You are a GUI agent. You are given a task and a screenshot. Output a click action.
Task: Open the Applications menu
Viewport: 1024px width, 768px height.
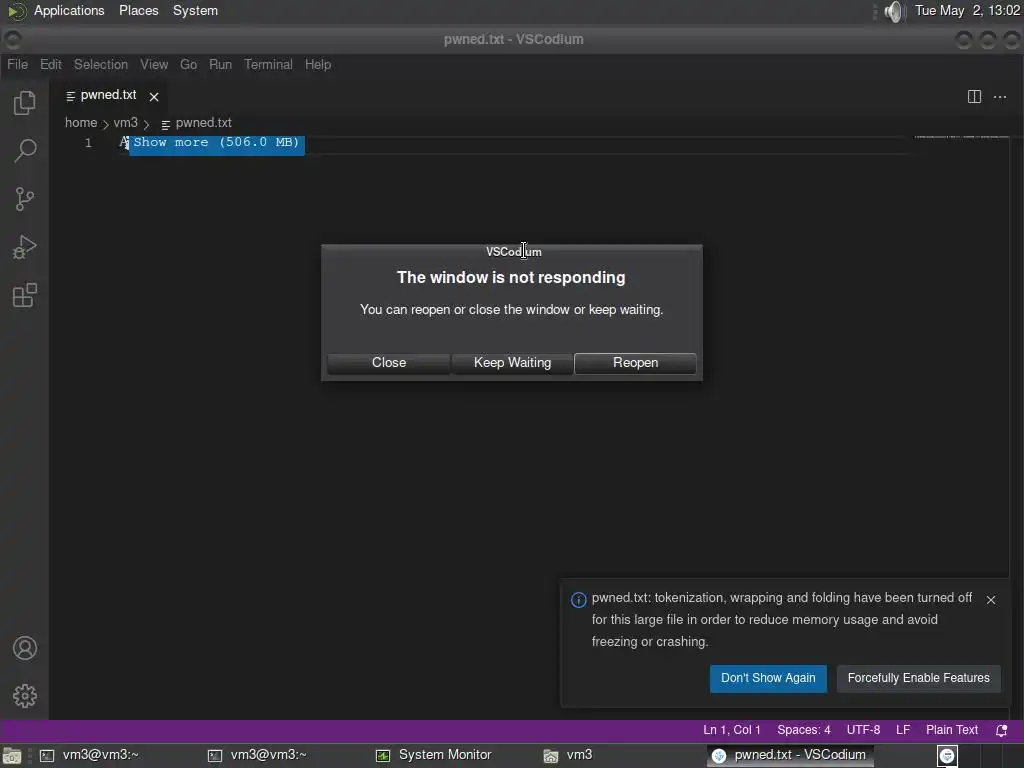[x=69, y=11]
